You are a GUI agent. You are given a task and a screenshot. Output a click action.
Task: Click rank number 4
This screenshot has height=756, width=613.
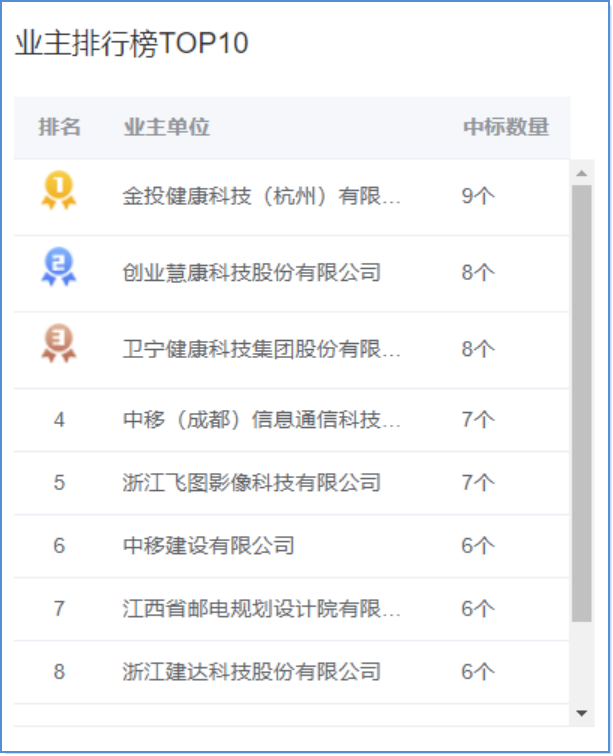coord(59,420)
